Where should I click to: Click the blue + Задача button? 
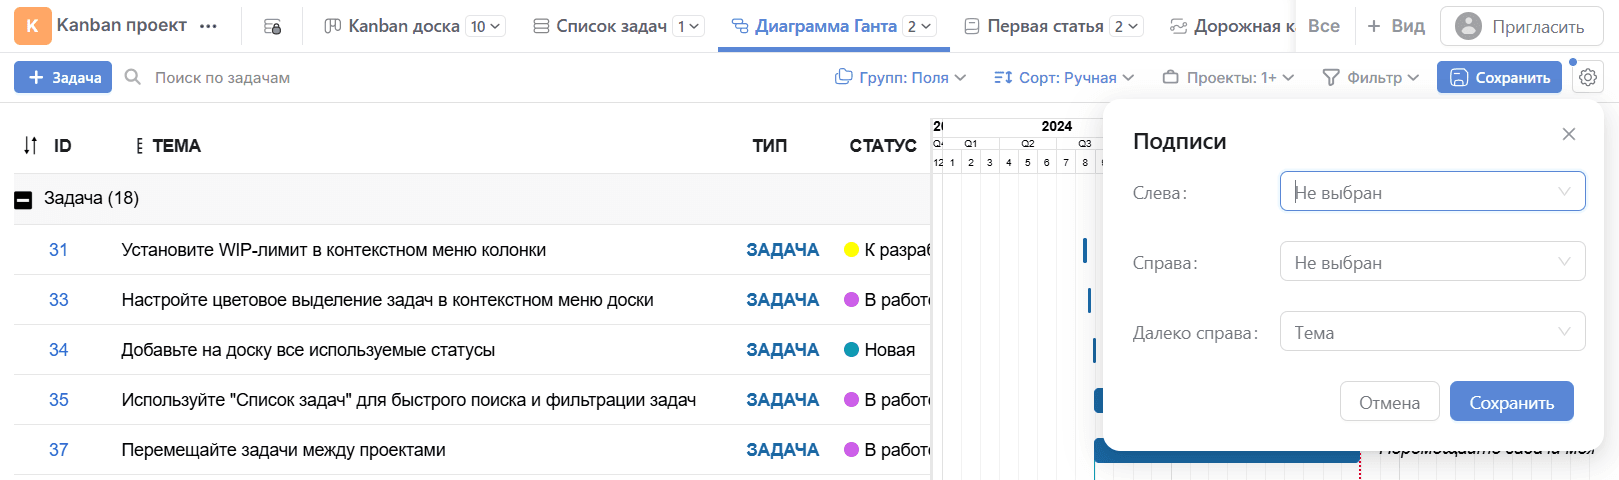pyautogui.click(x=63, y=77)
